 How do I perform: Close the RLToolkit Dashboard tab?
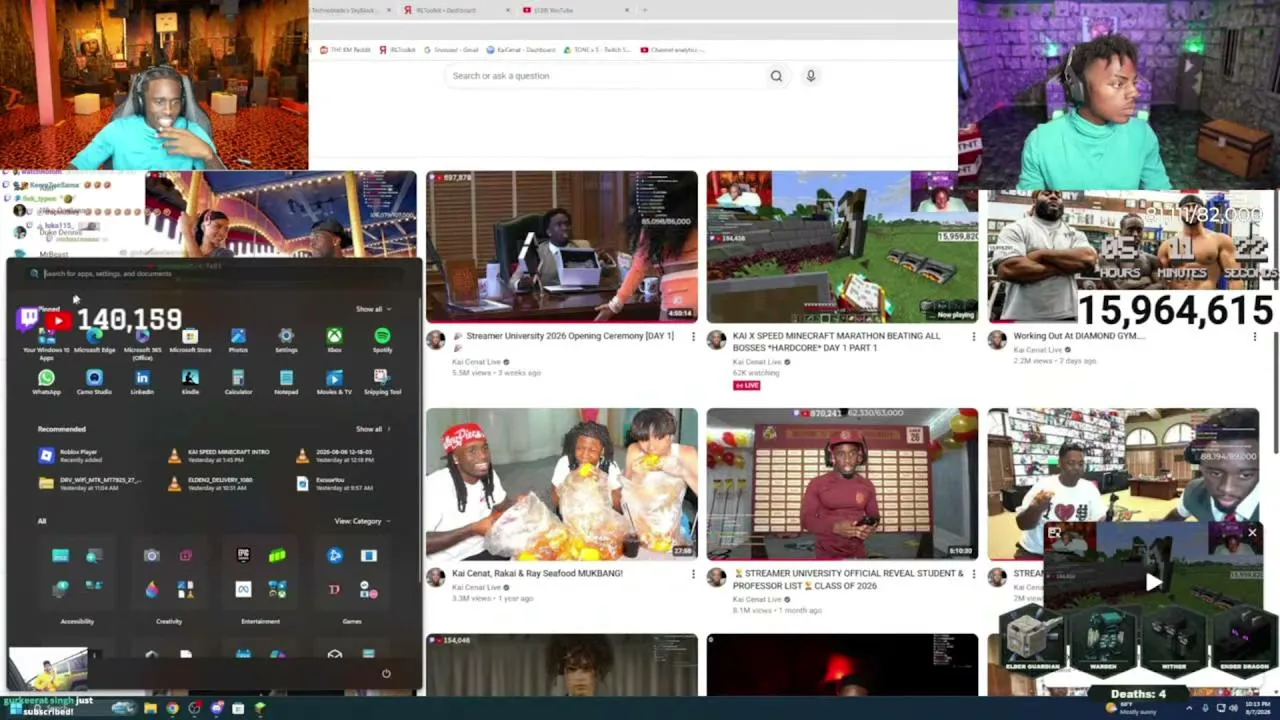[508, 10]
